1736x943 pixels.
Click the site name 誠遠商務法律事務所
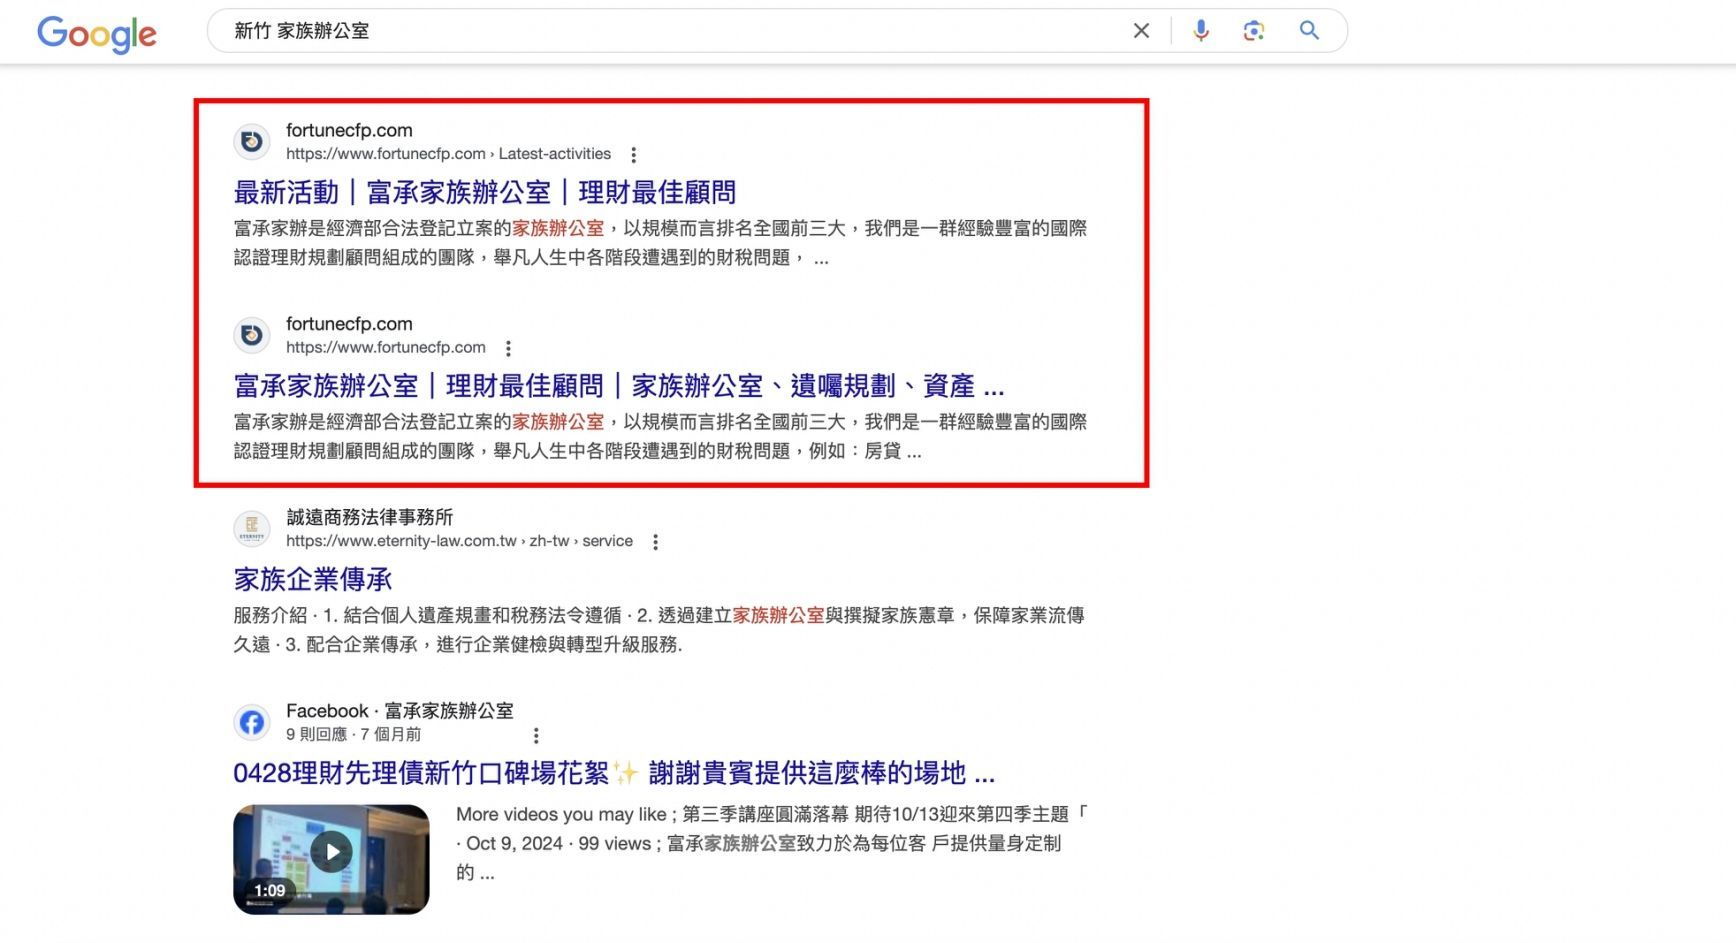click(x=370, y=517)
